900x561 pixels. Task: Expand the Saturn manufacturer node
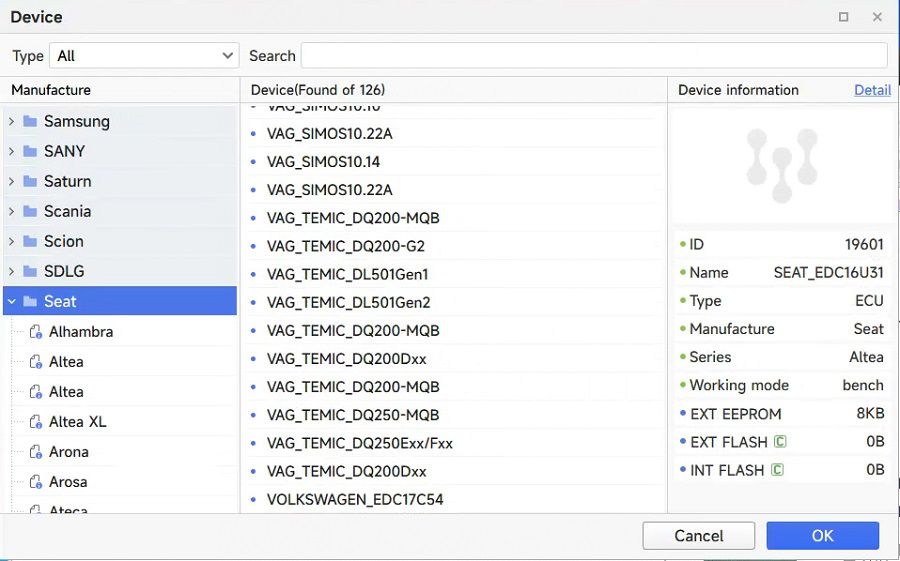(11, 182)
